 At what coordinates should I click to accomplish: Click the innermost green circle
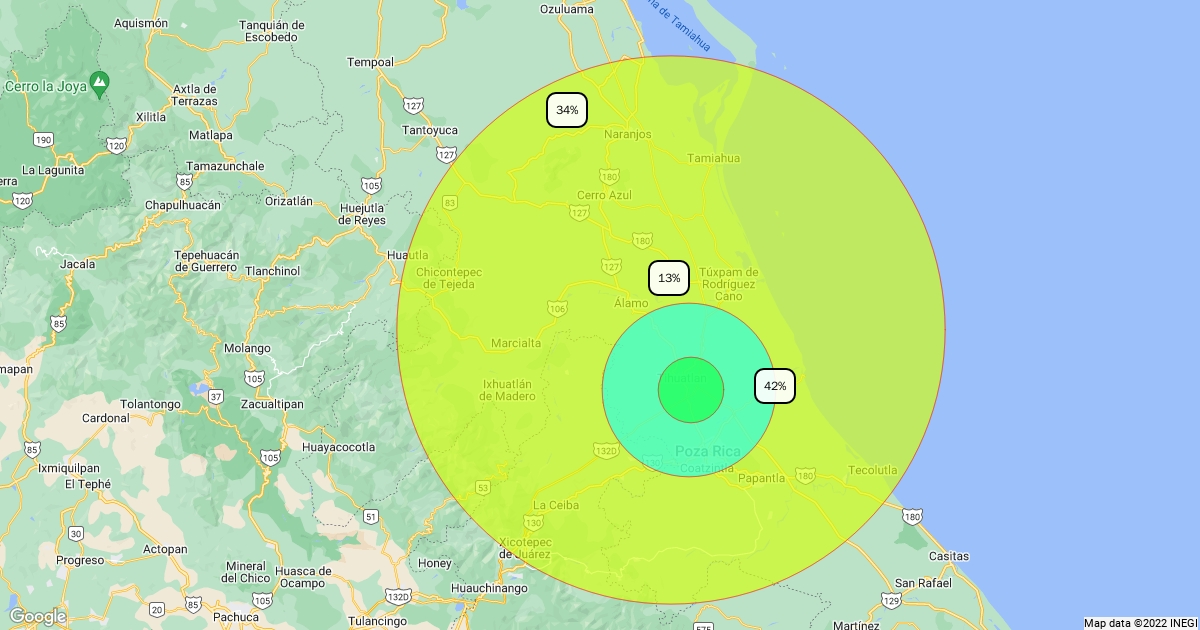point(690,390)
